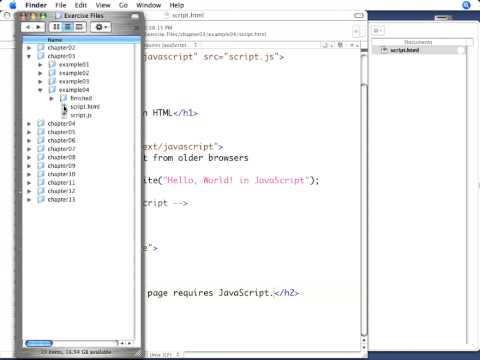Switch Finder to column view
This screenshot has width=480, height=360.
tap(79, 27)
